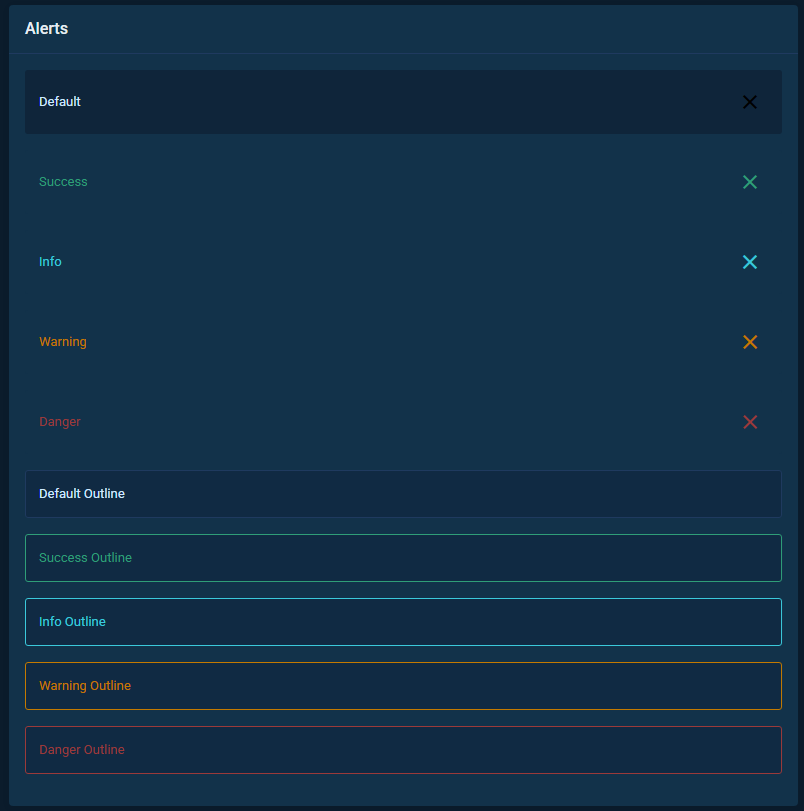Select the 'Warning' alert text
This screenshot has width=804, height=811.
(x=63, y=342)
